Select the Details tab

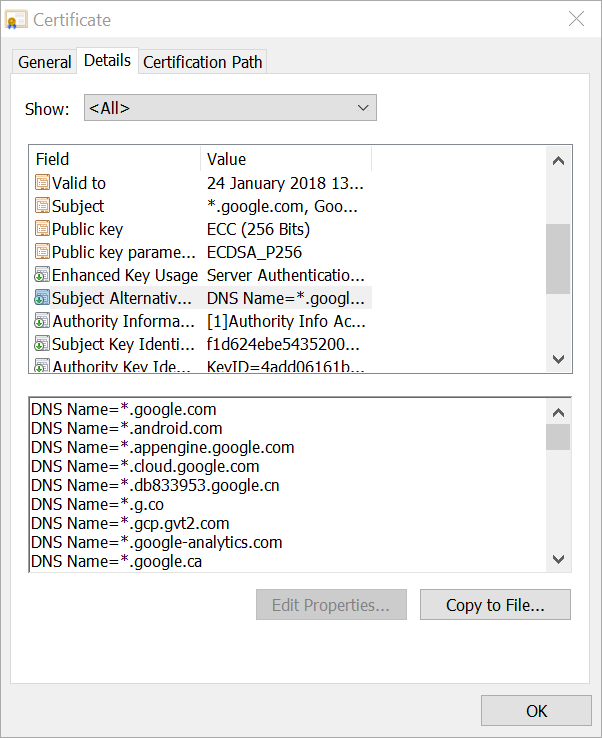[107, 60]
